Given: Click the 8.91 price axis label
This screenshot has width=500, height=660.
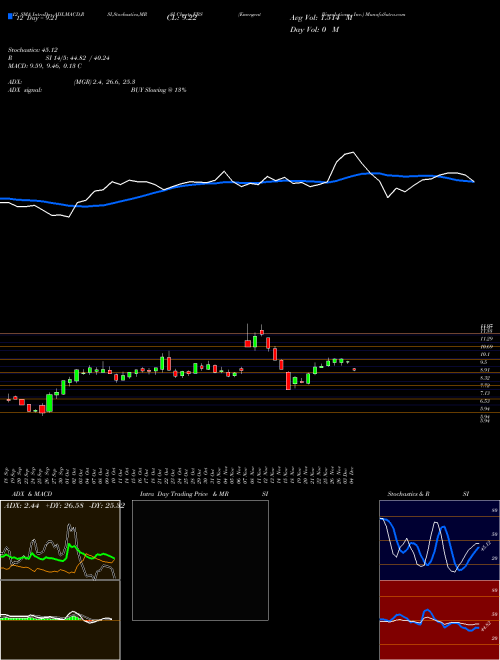Looking at the screenshot, I should tap(485, 370).
